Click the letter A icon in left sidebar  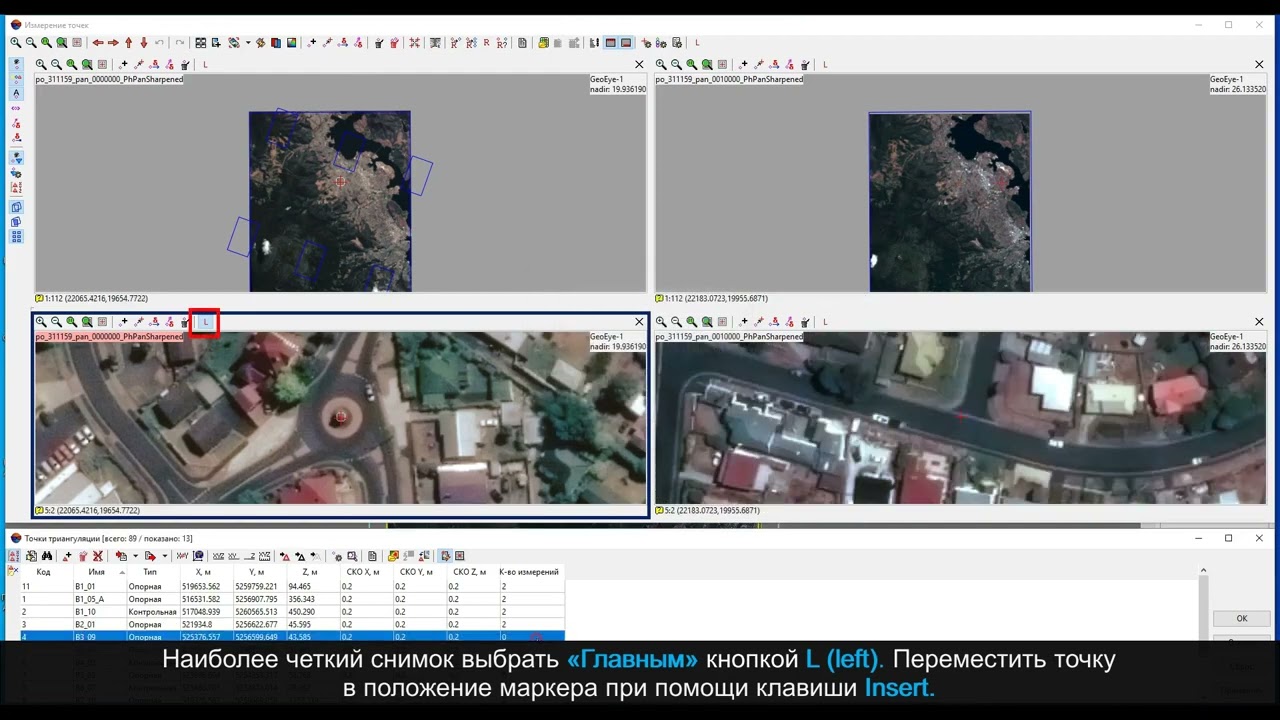pos(16,93)
